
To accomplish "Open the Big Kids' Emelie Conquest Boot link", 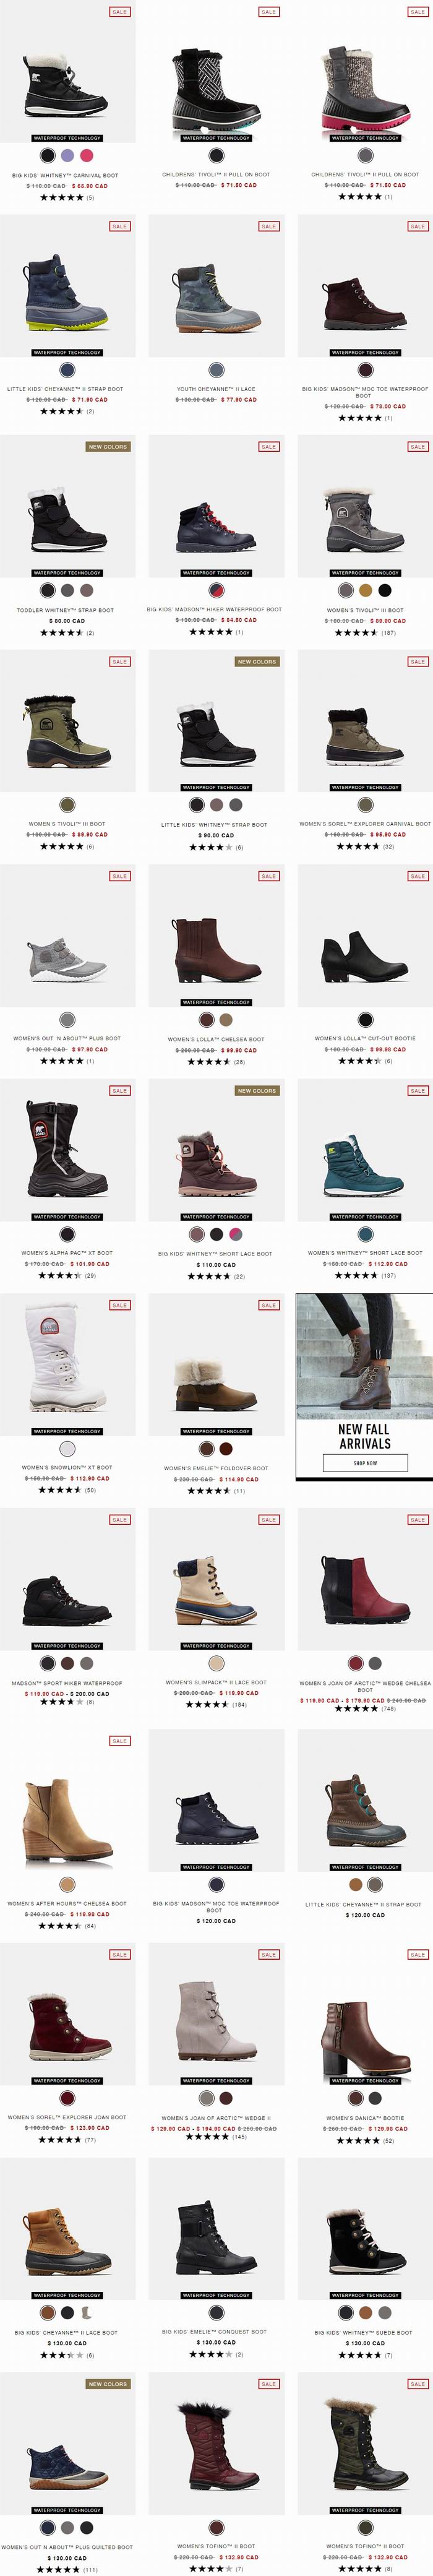I will tap(216, 2332).
